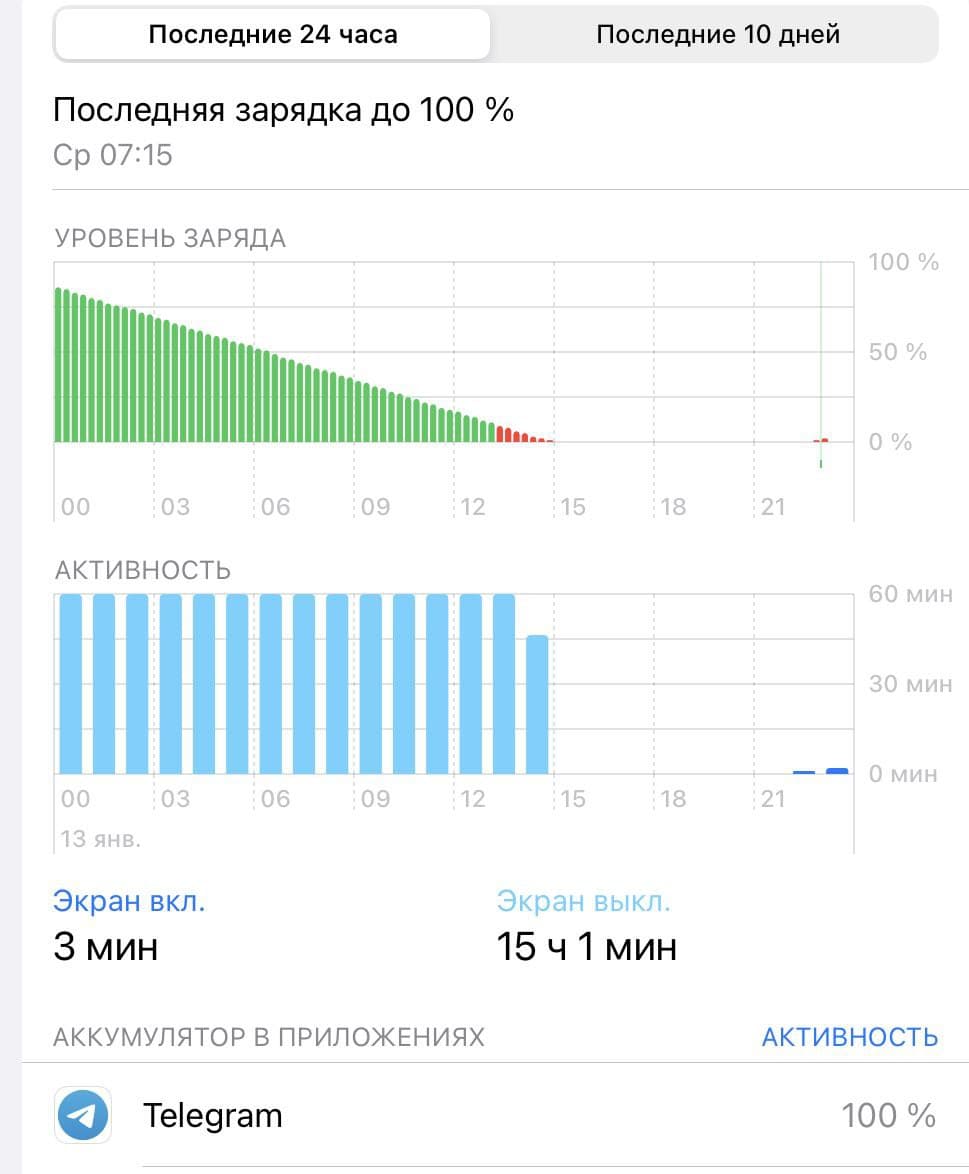The width and height of the screenshot is (969, 1174).
Task: Tap the "Последняя зарядка до 100 %" heading
Action: coord(283,110)
